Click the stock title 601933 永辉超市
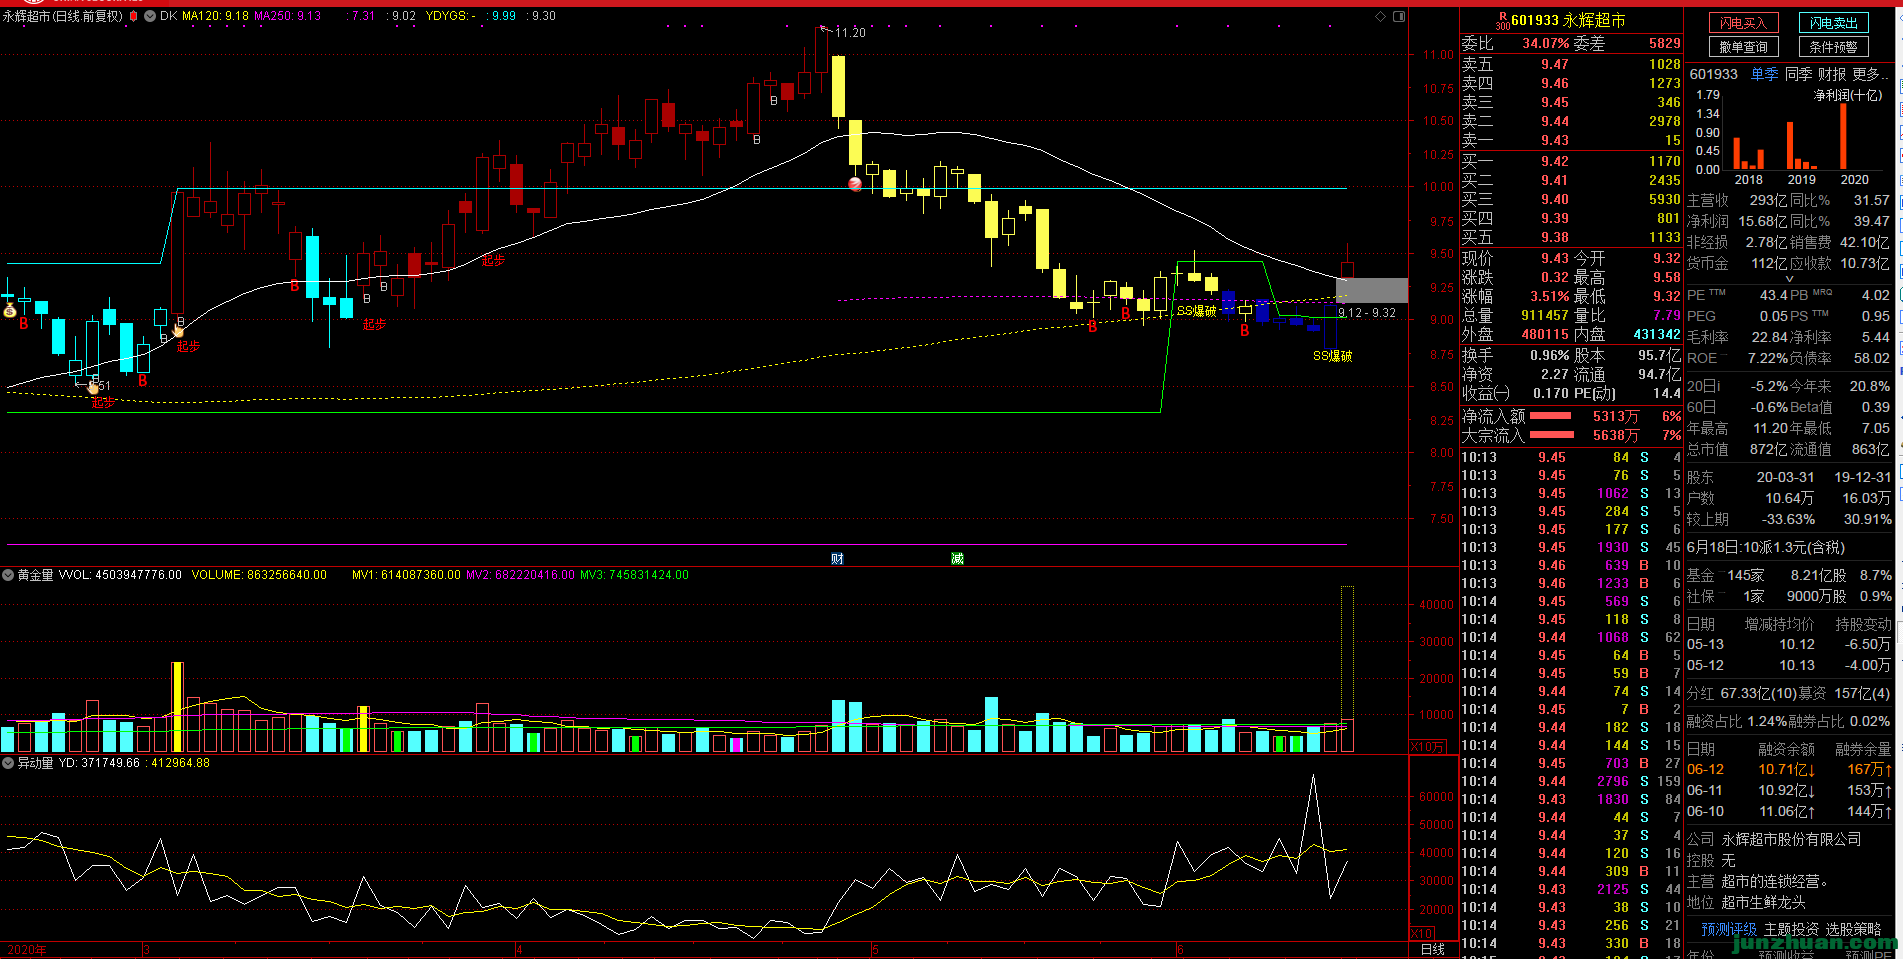Screen dimensions: 1903x959 tap(1567, 20)
